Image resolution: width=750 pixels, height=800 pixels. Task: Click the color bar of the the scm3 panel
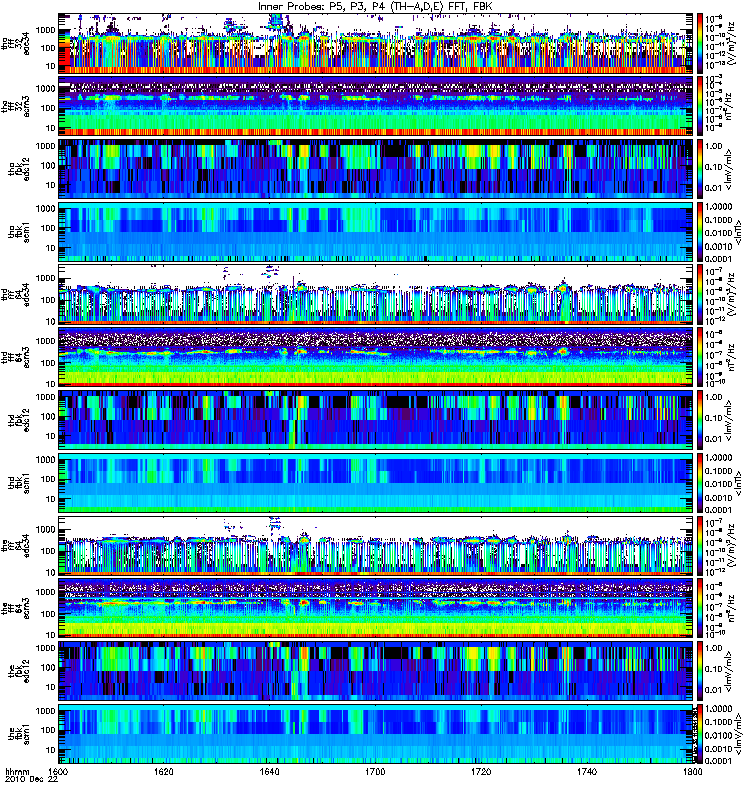(700, 609)
